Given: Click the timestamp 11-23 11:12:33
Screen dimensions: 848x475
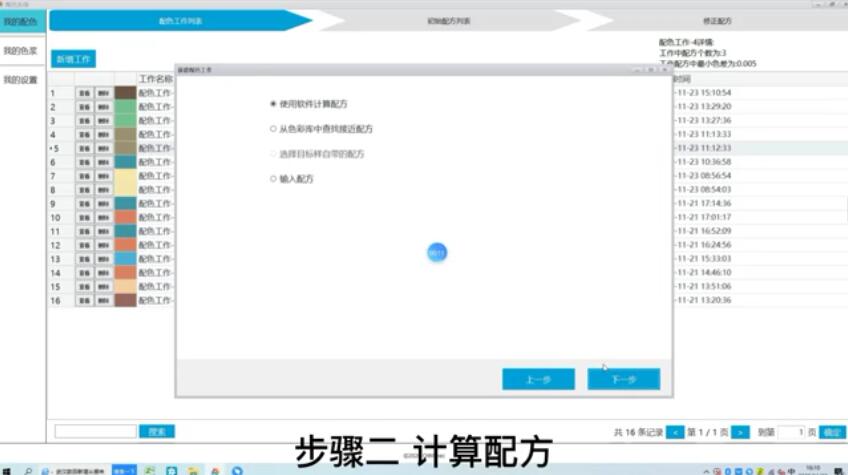Looking at the screenshot, I should pos(704,148).
